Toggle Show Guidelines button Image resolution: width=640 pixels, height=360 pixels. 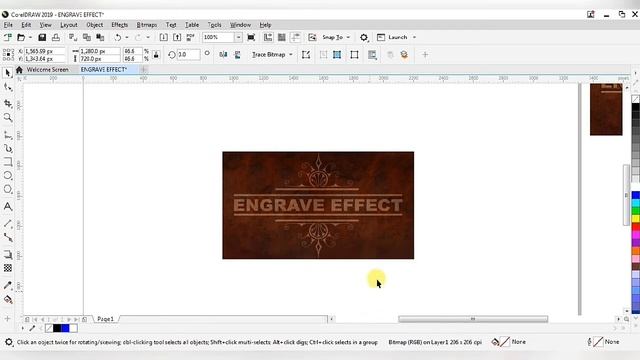[296, 37]
